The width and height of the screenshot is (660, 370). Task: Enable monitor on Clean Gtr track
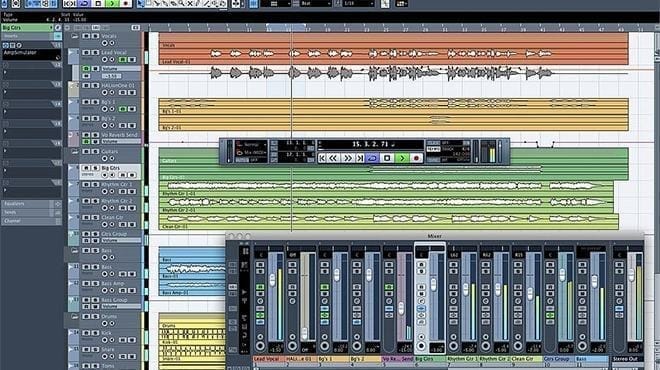point(112,224)
